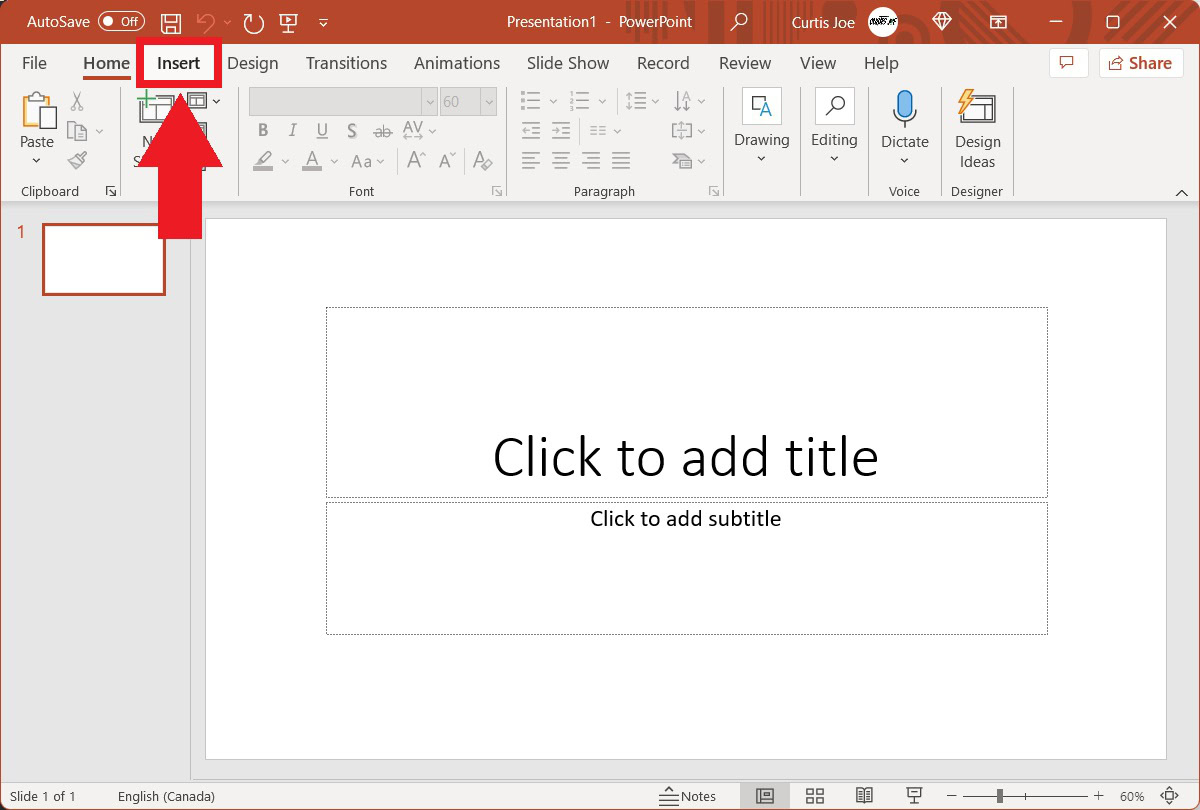The width and height of the screenshot is (1200, 810).
Task: Open the font size dropdown
Action: [x=488, y=102]
